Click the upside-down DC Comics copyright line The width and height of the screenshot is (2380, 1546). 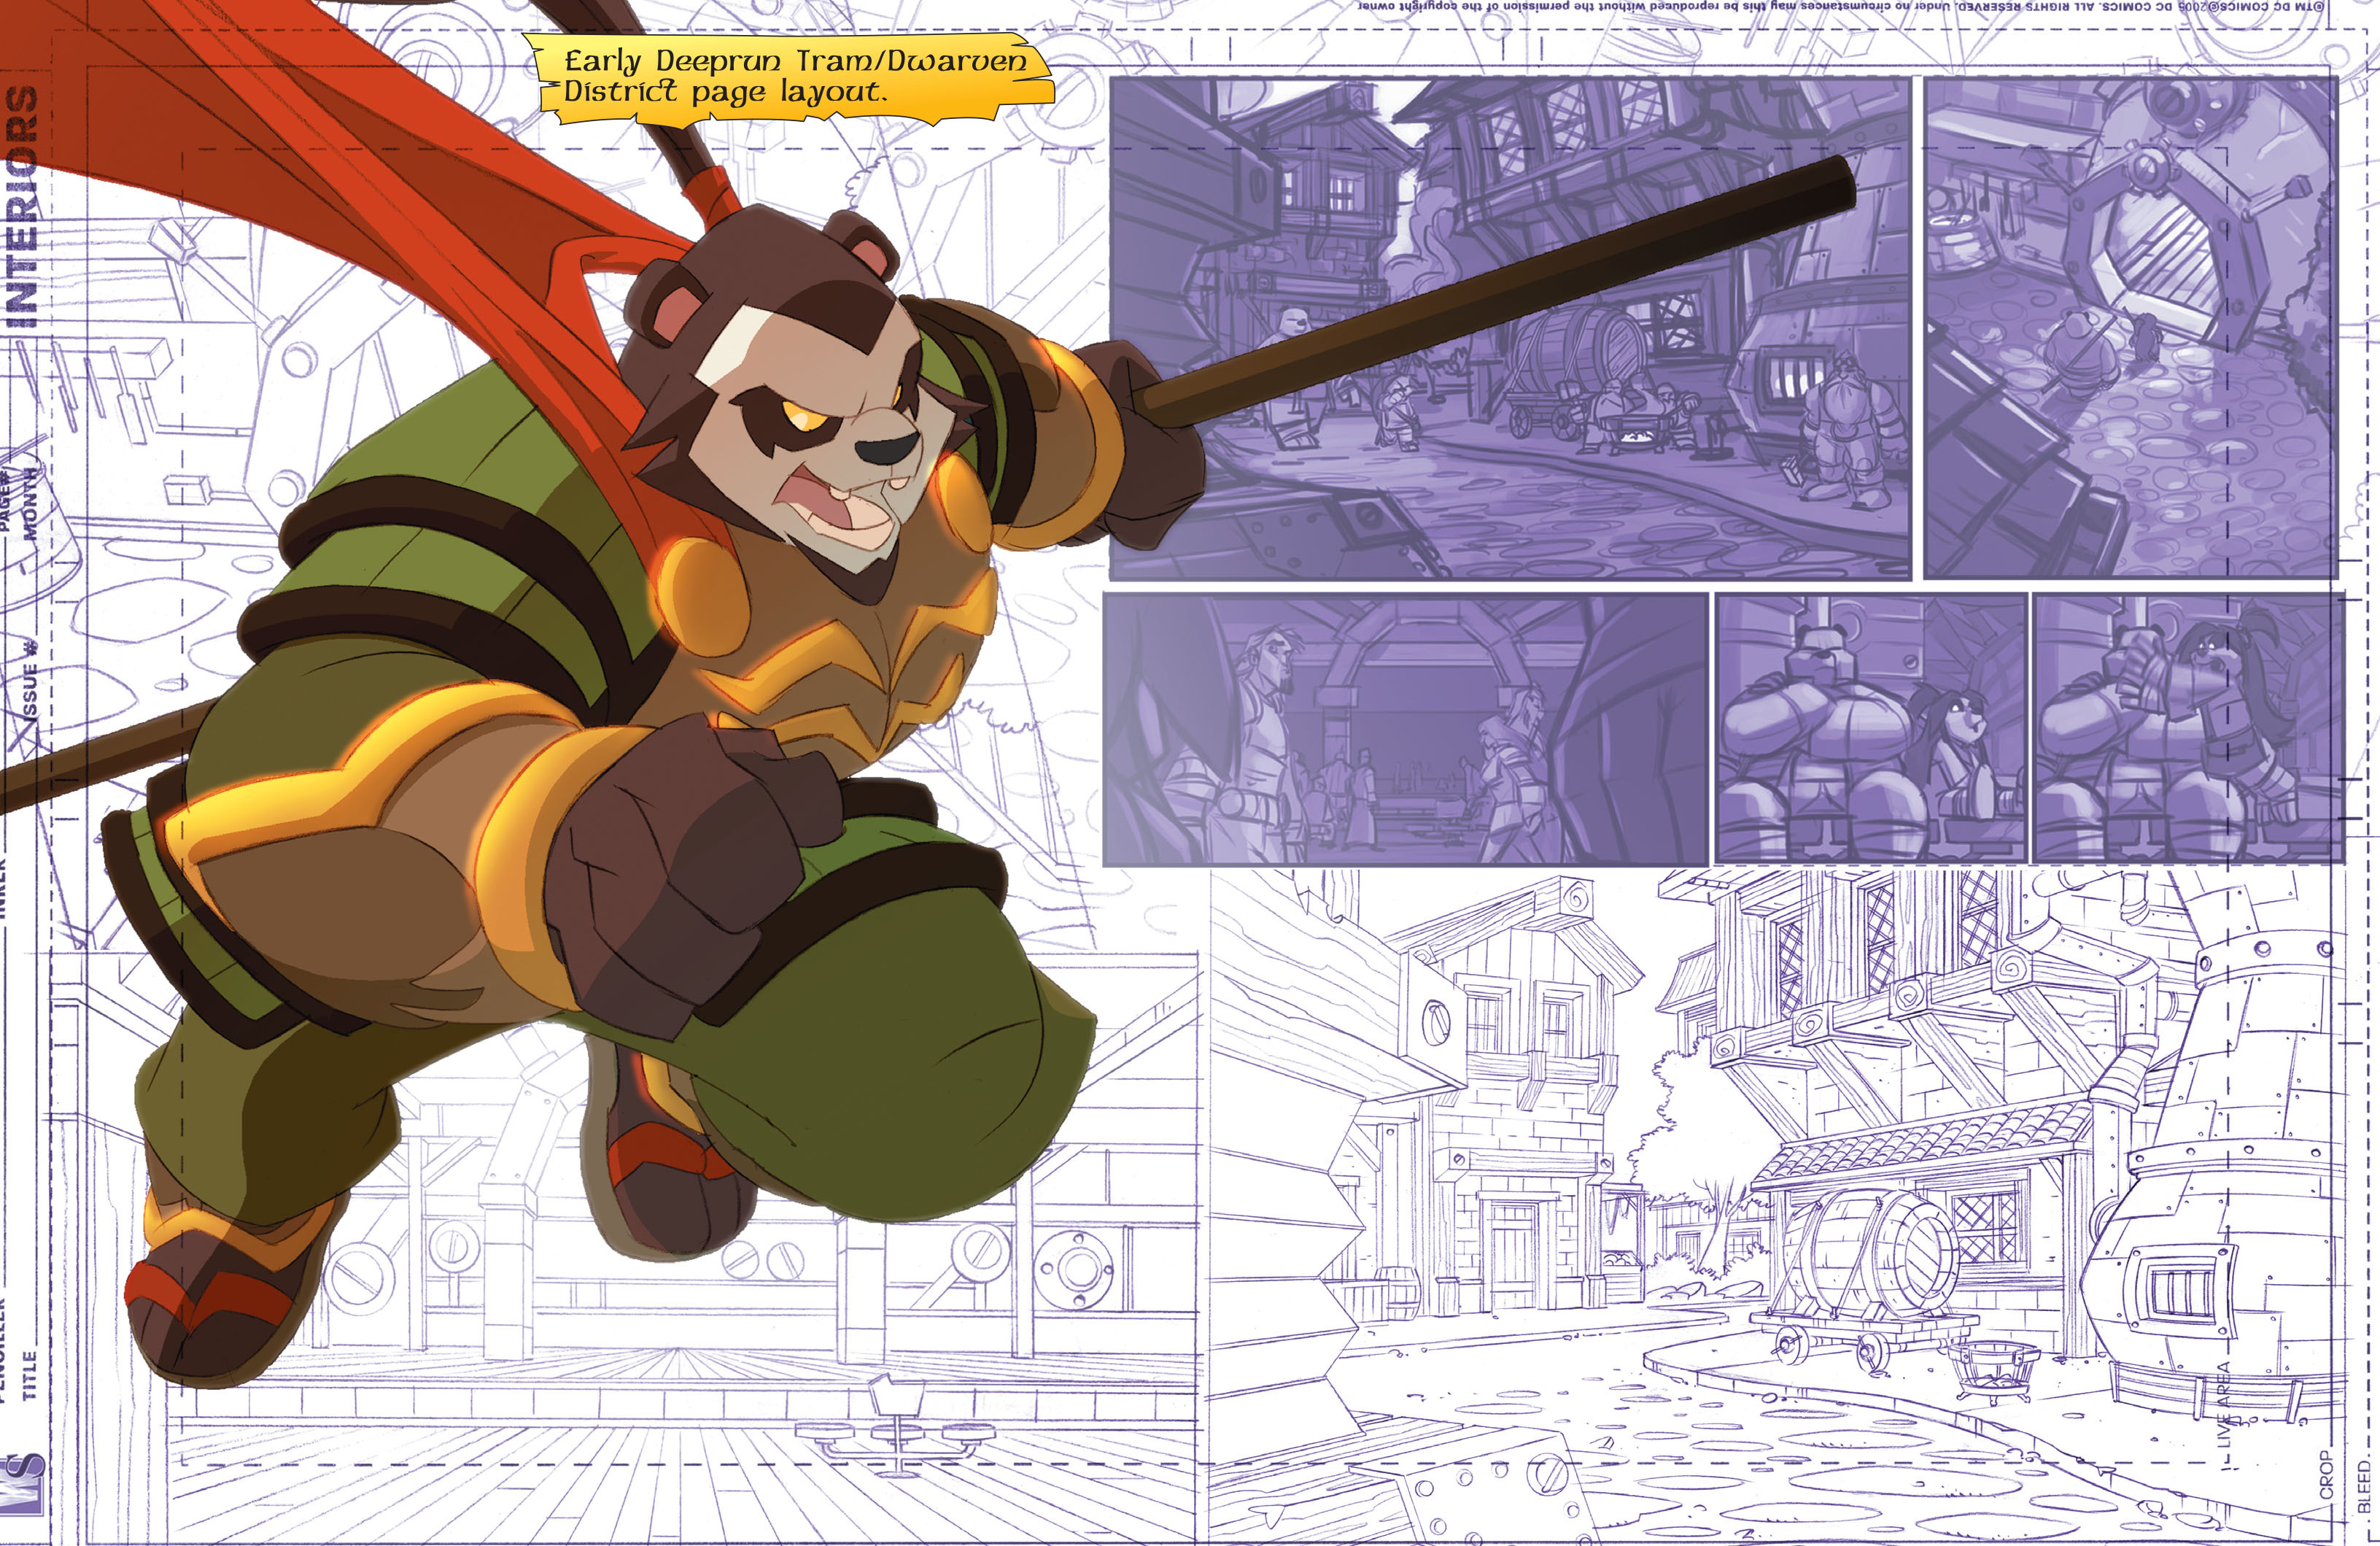pyautogui.click(x=1840, y=8)
